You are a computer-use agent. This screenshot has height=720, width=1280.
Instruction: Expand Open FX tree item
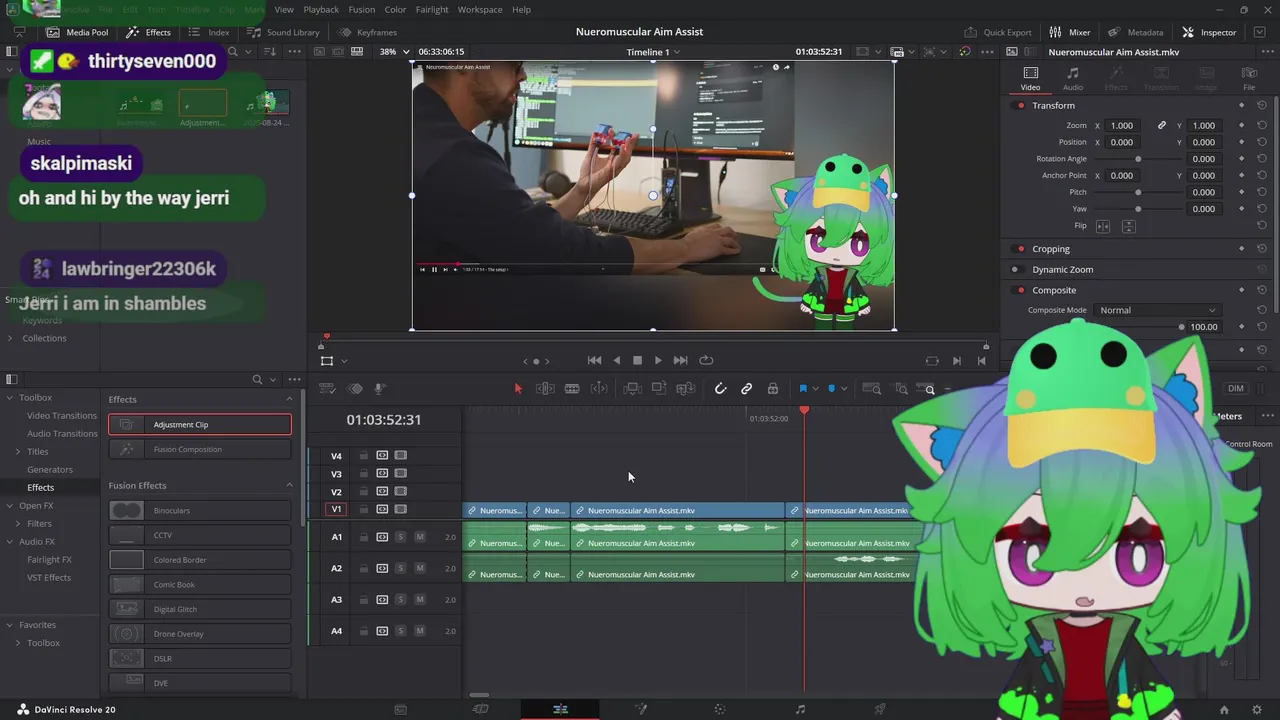coord(10,506)
